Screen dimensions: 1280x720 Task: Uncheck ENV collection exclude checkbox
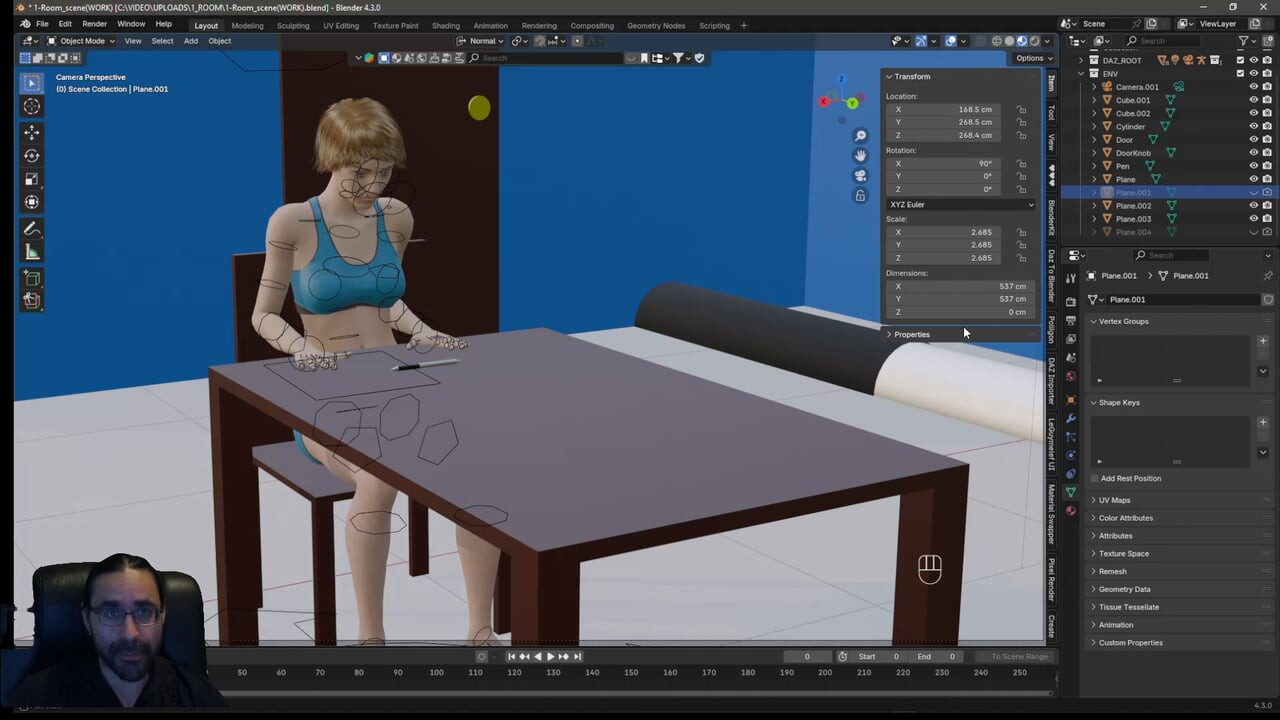(1240, 74)
